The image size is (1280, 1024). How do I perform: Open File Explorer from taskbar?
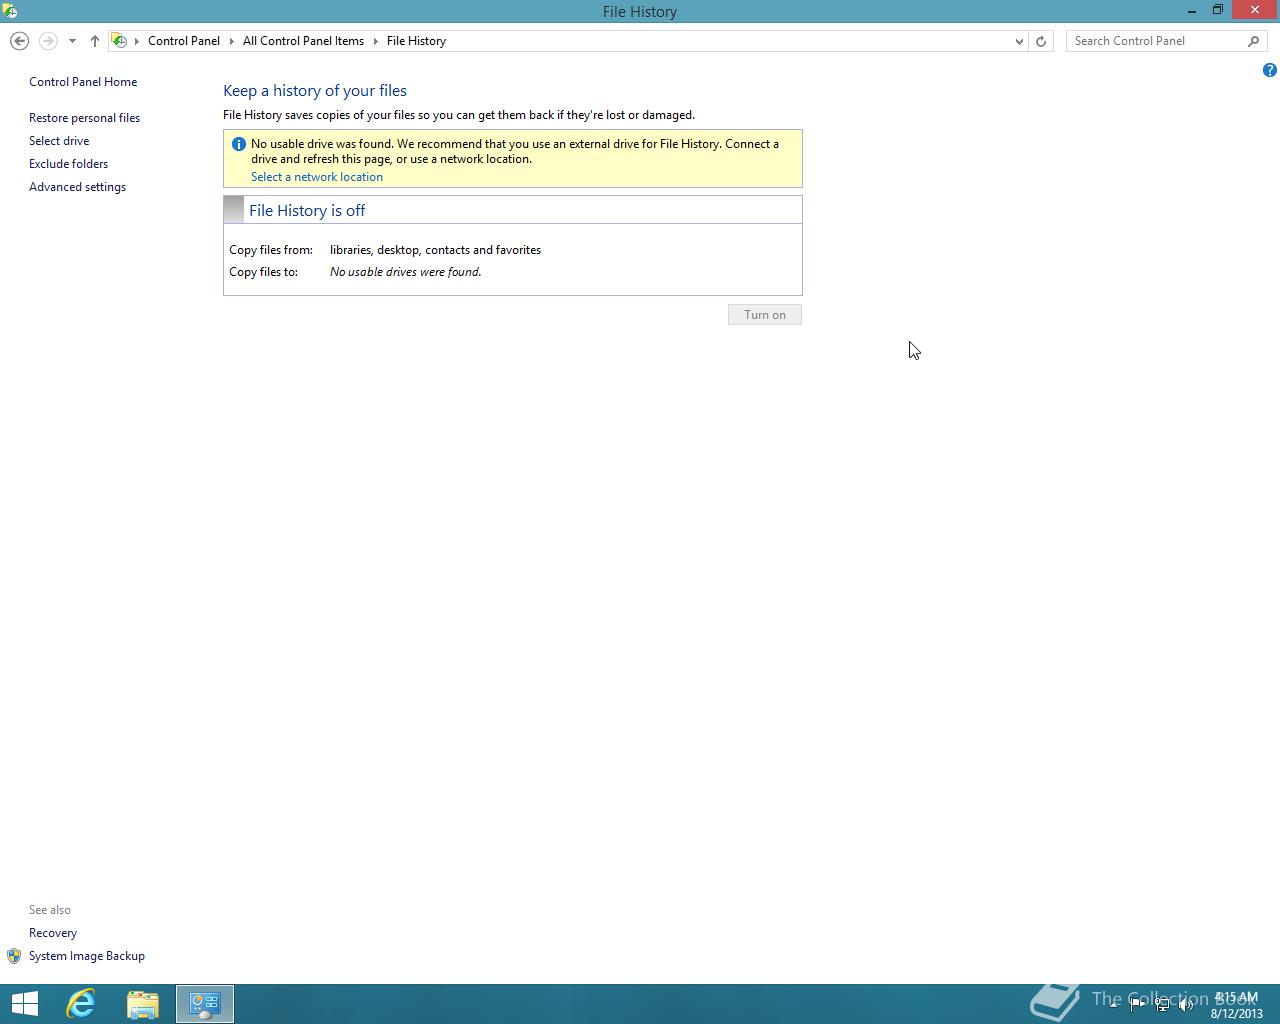pos(143,1004)
